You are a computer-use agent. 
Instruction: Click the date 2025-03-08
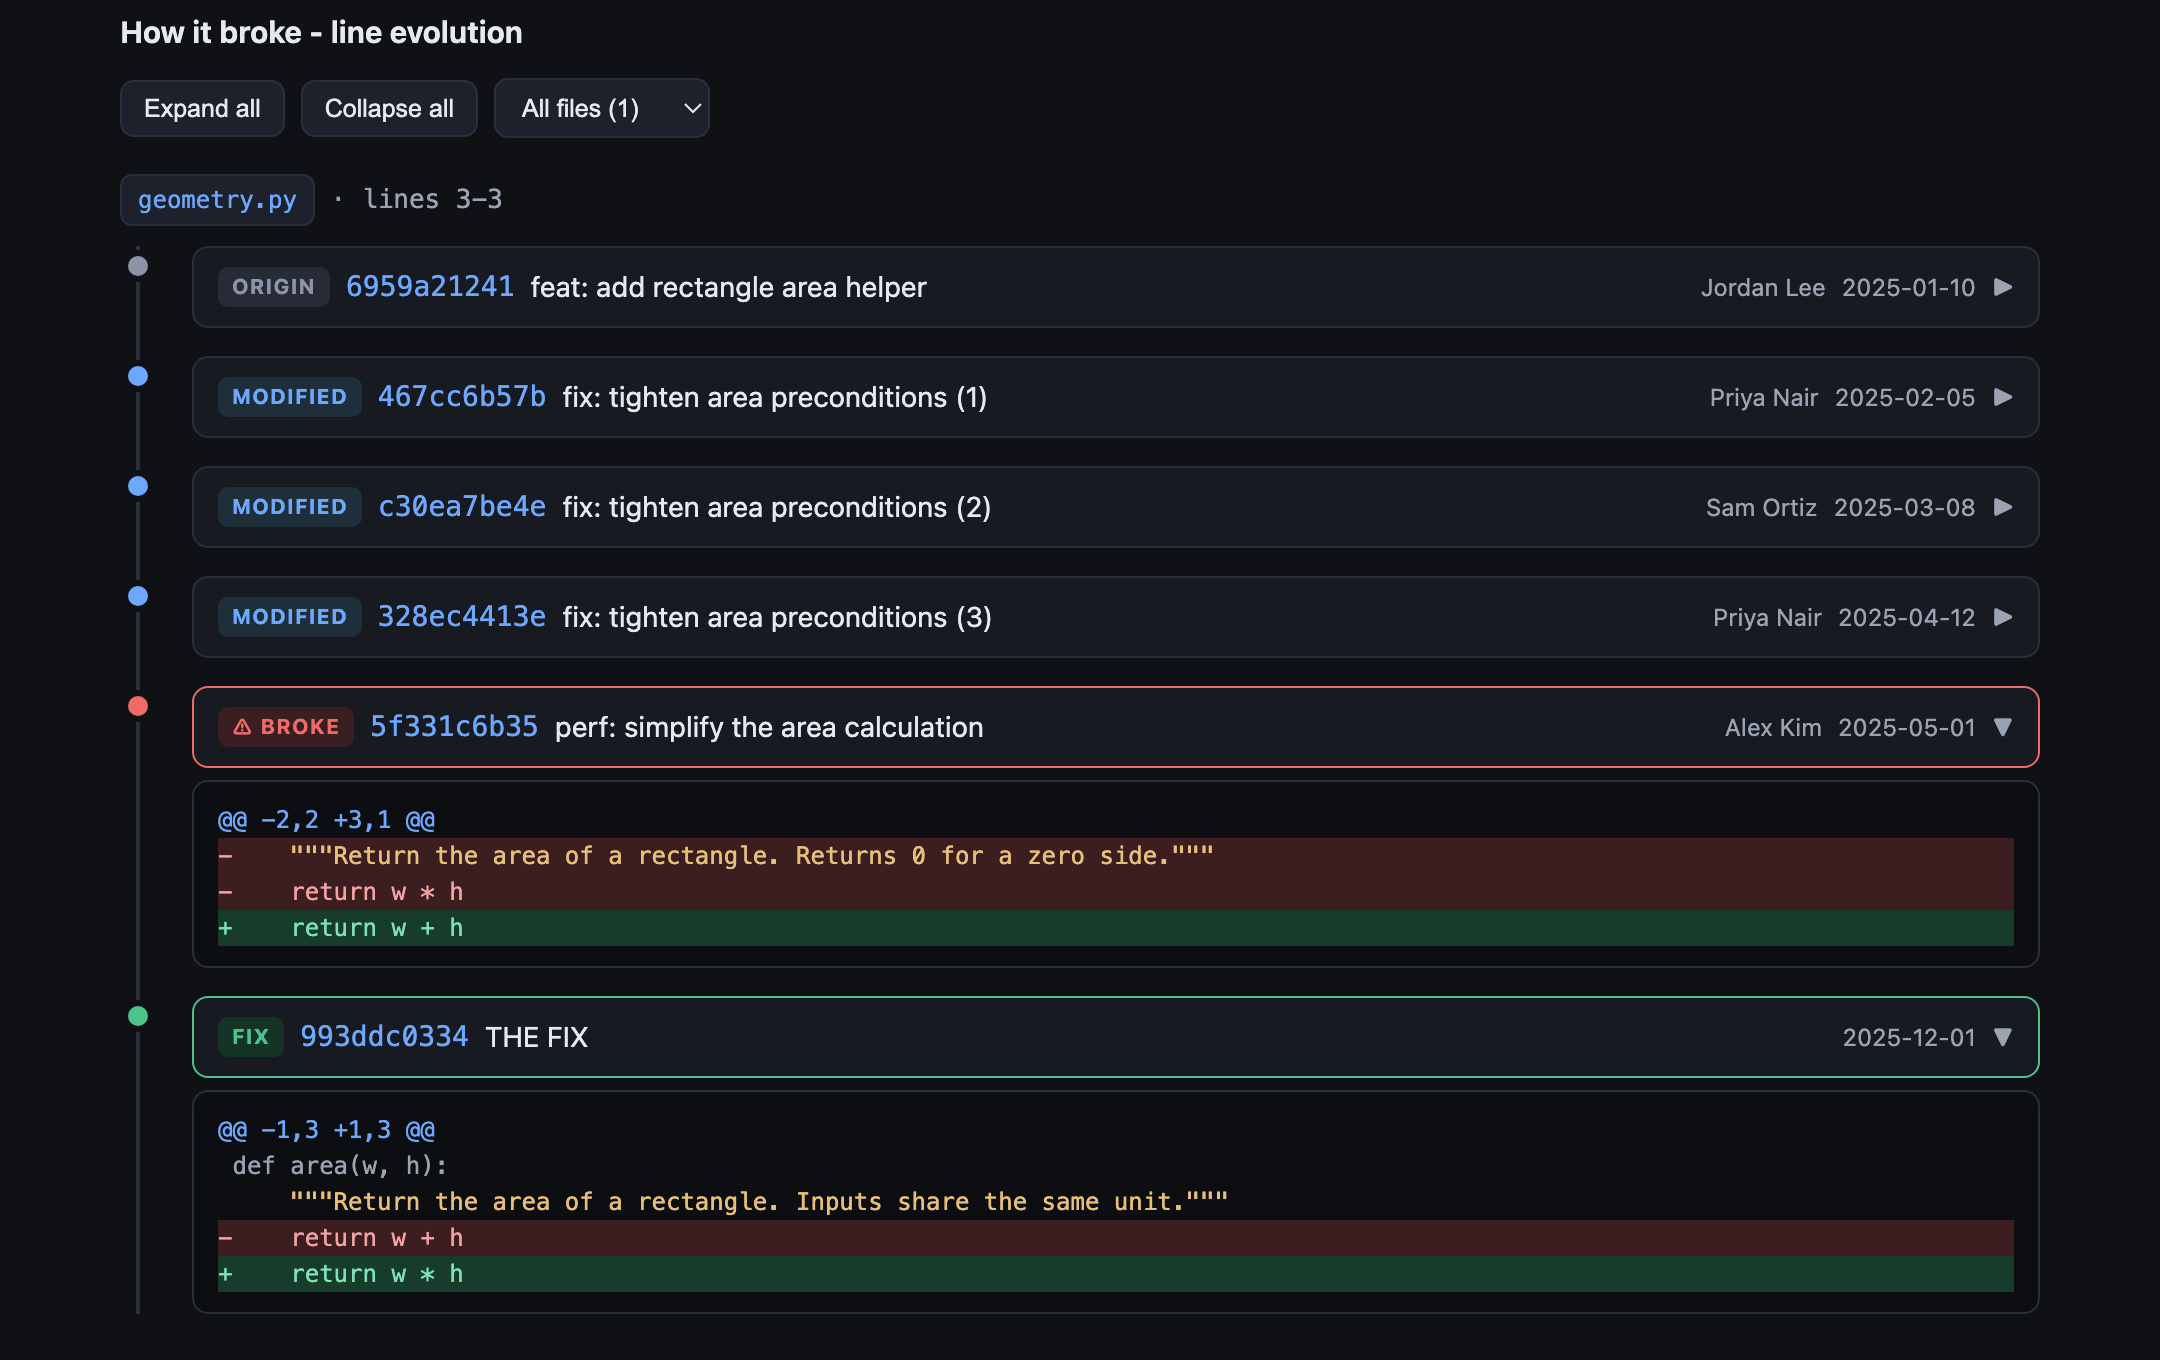1904,507
